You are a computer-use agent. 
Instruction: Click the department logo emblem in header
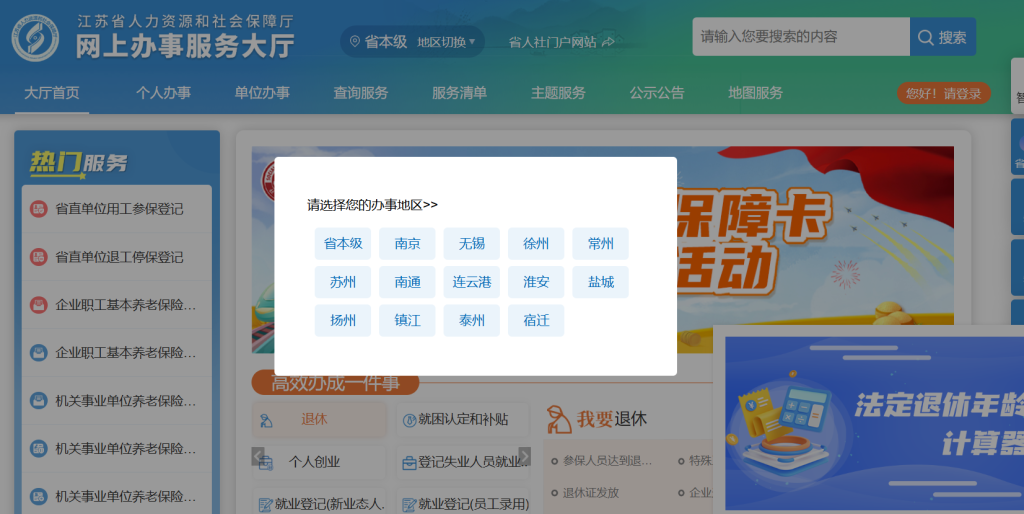click(x=35, y=38)
